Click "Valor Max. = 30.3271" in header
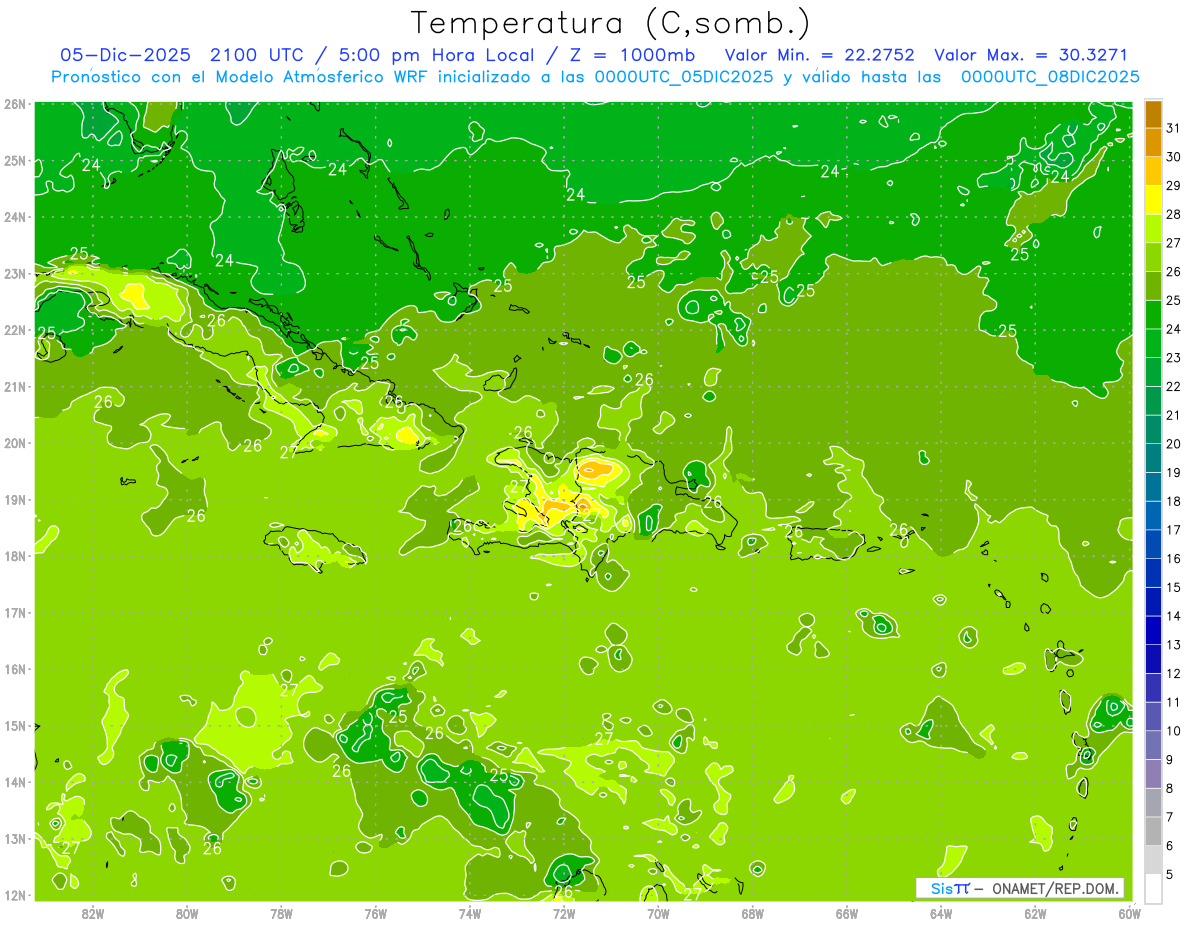 click(x=1031, y=55)
